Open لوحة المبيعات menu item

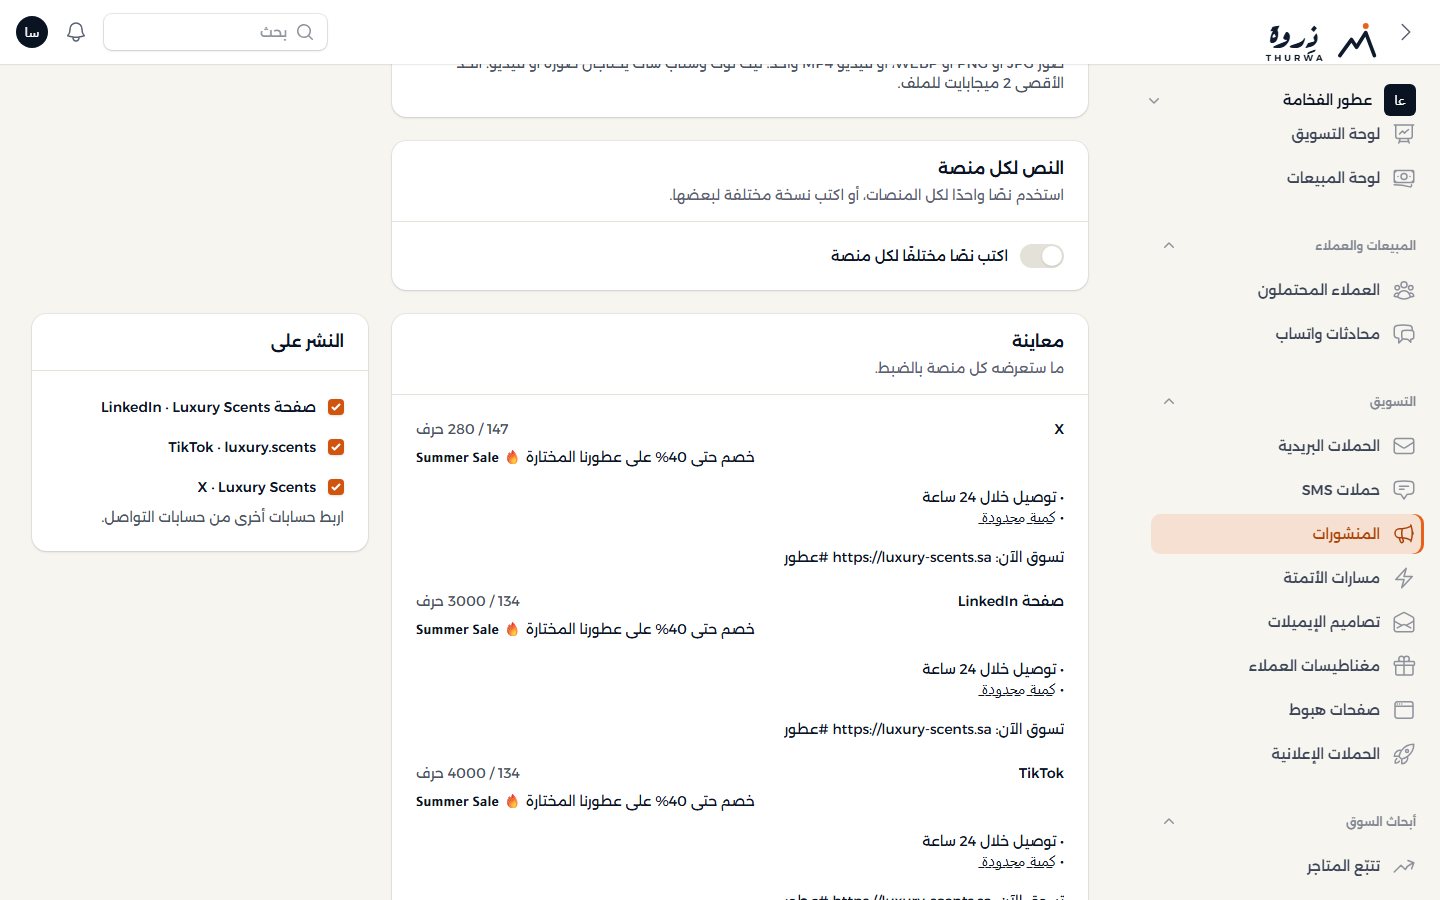tap(1288, 178)
